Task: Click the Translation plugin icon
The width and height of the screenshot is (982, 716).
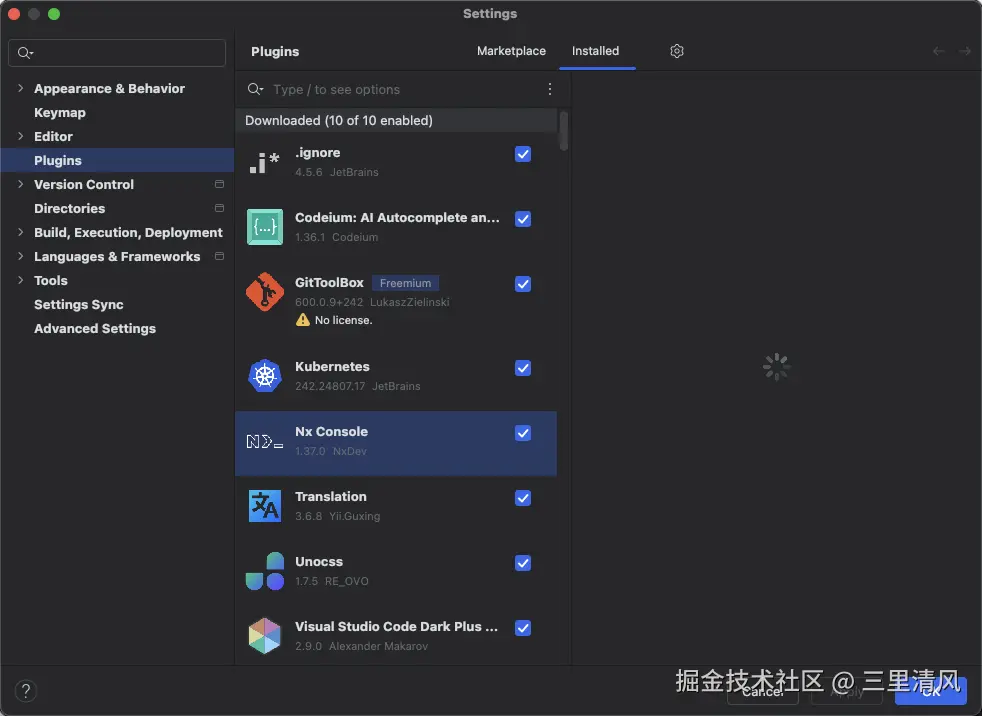Action: click(264, 506)
